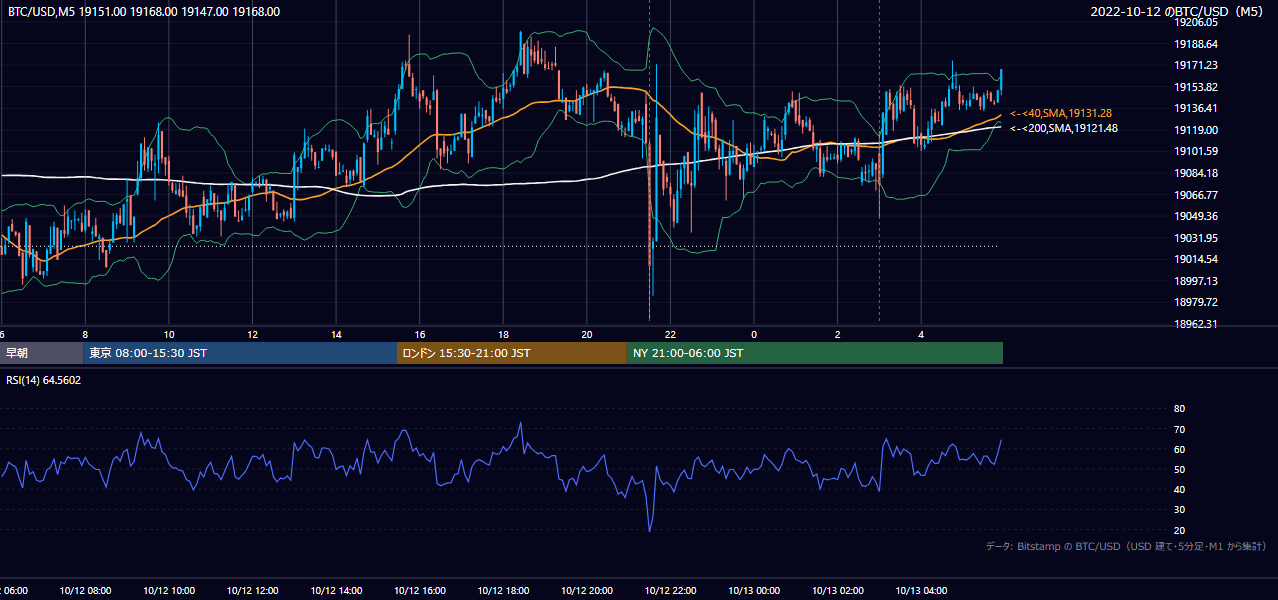Screen dimensions: 1278x600
Task: Click price axis label 19153.82
Action: click(1196, 87)
